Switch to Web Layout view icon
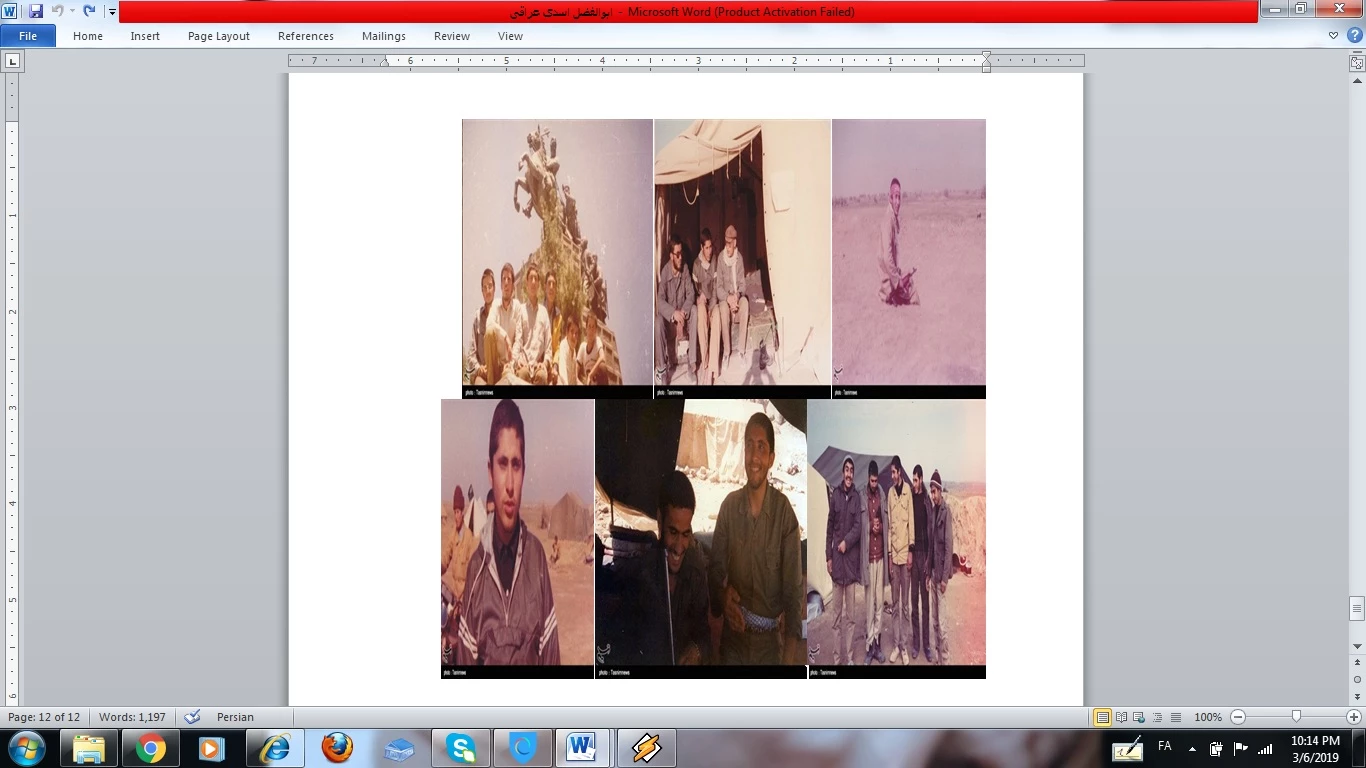Screen dimensions: 1366x768 [1140, 717]
